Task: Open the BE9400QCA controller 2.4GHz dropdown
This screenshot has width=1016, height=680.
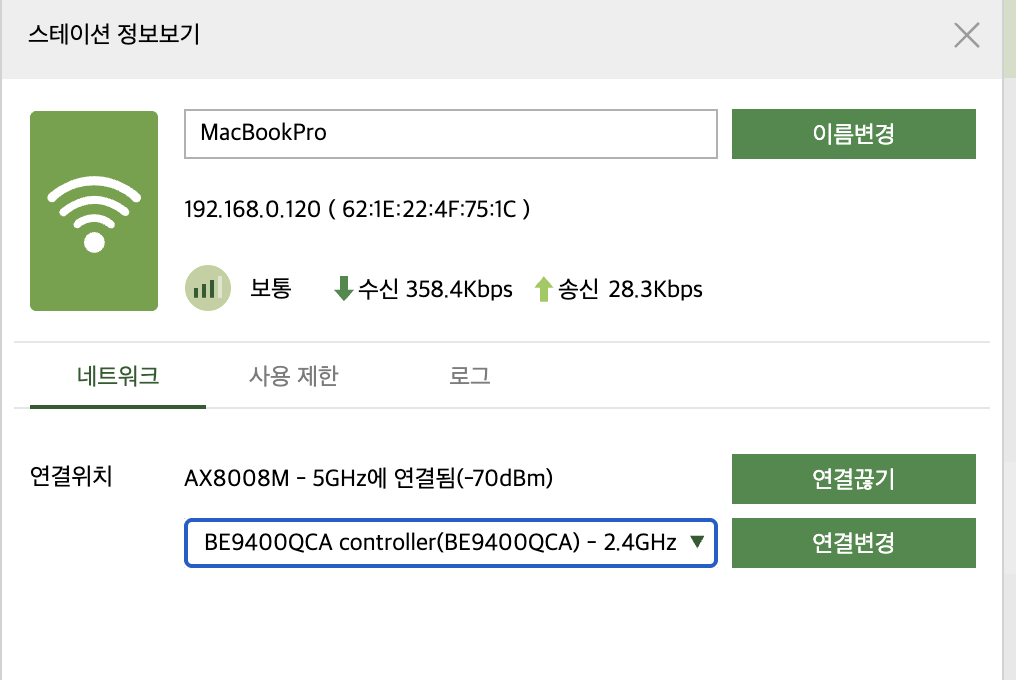Action: click(x=451, y=543)
